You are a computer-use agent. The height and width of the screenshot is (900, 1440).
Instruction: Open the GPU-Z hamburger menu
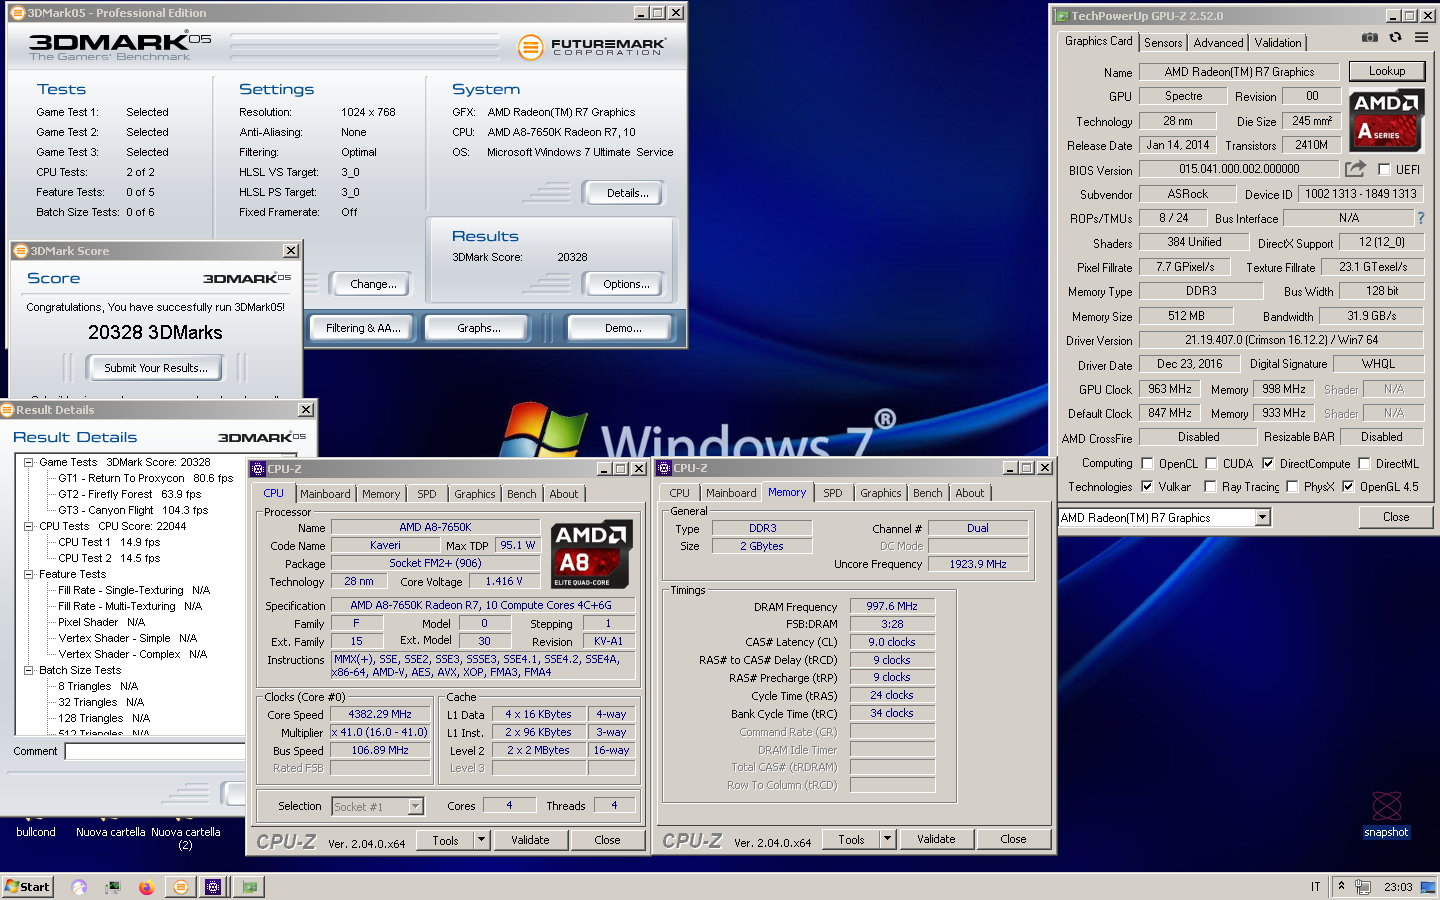[1421, 37]
